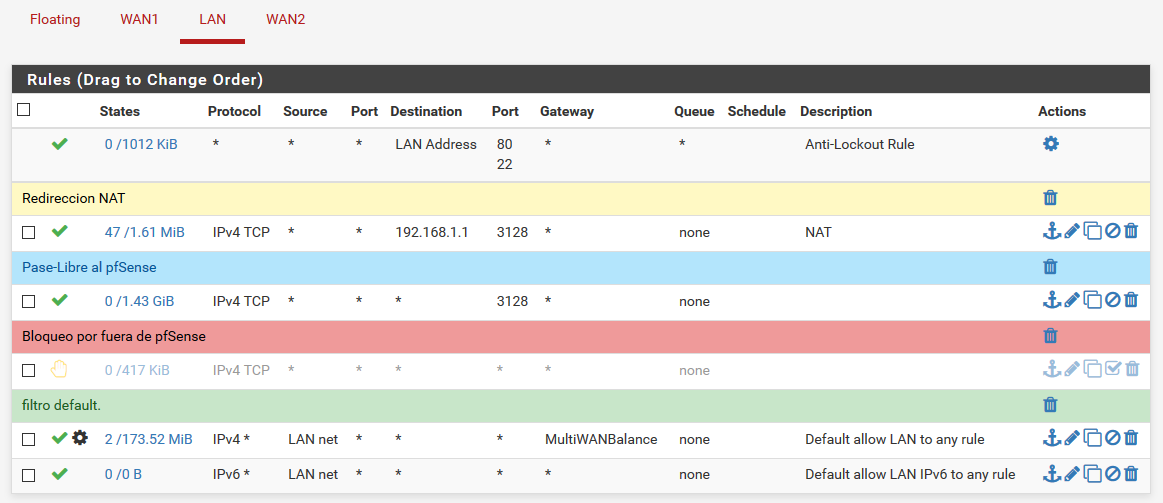Toggle the select-all checkbox in header
The image size is (1163, 503).
24,110
